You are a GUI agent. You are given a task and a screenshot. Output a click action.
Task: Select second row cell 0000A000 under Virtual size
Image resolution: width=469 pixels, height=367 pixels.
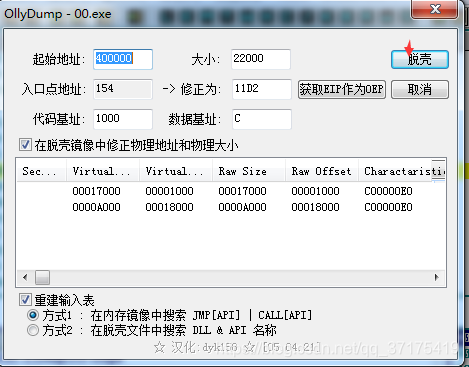pos(96,207)
